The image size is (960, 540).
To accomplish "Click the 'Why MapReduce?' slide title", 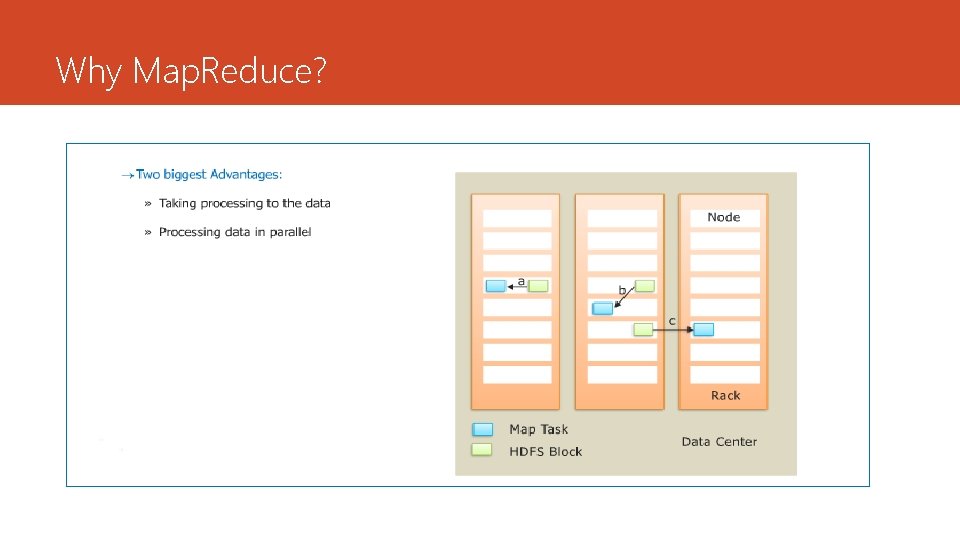I will [x=191, y=71].
